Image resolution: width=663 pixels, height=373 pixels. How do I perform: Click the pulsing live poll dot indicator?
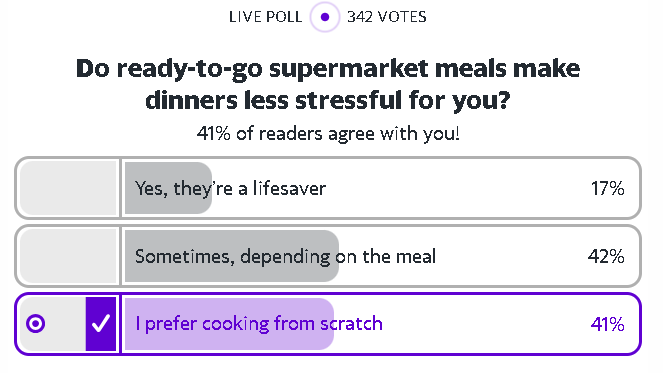325,17
